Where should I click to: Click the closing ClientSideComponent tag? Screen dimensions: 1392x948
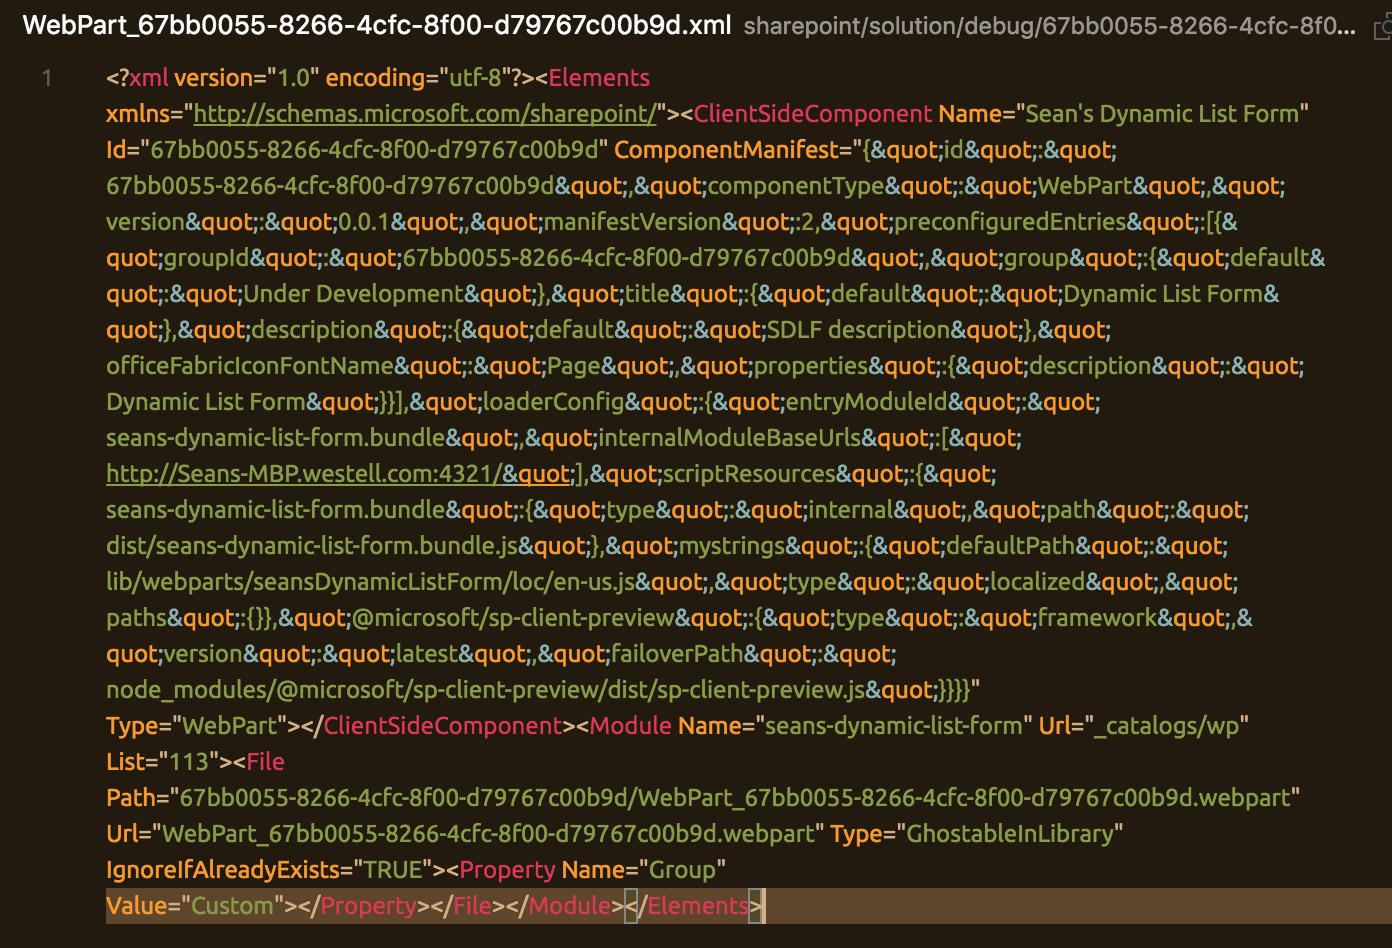(443, 726)
